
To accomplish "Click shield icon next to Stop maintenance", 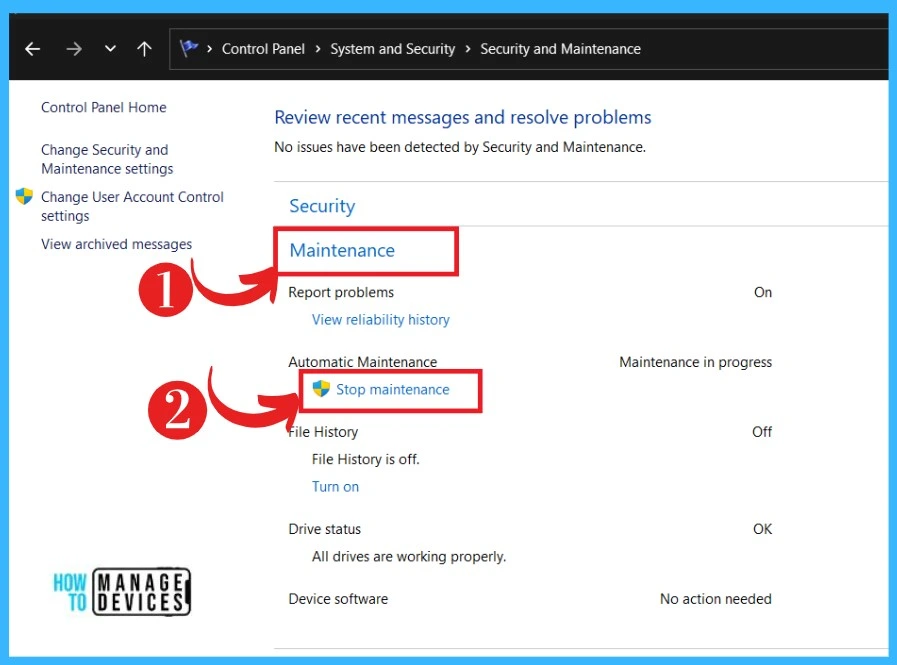I will pyautogui.click(x=321, y=389).
